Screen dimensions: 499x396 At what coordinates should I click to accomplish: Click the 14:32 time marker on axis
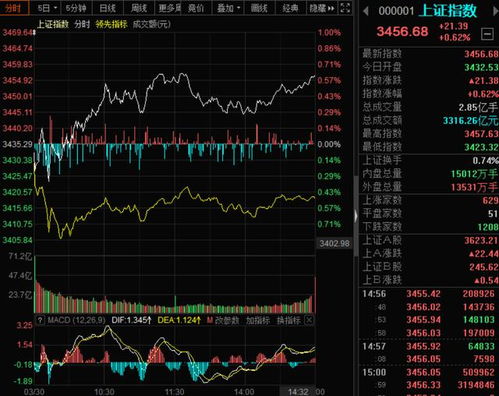tap(297, 391)
